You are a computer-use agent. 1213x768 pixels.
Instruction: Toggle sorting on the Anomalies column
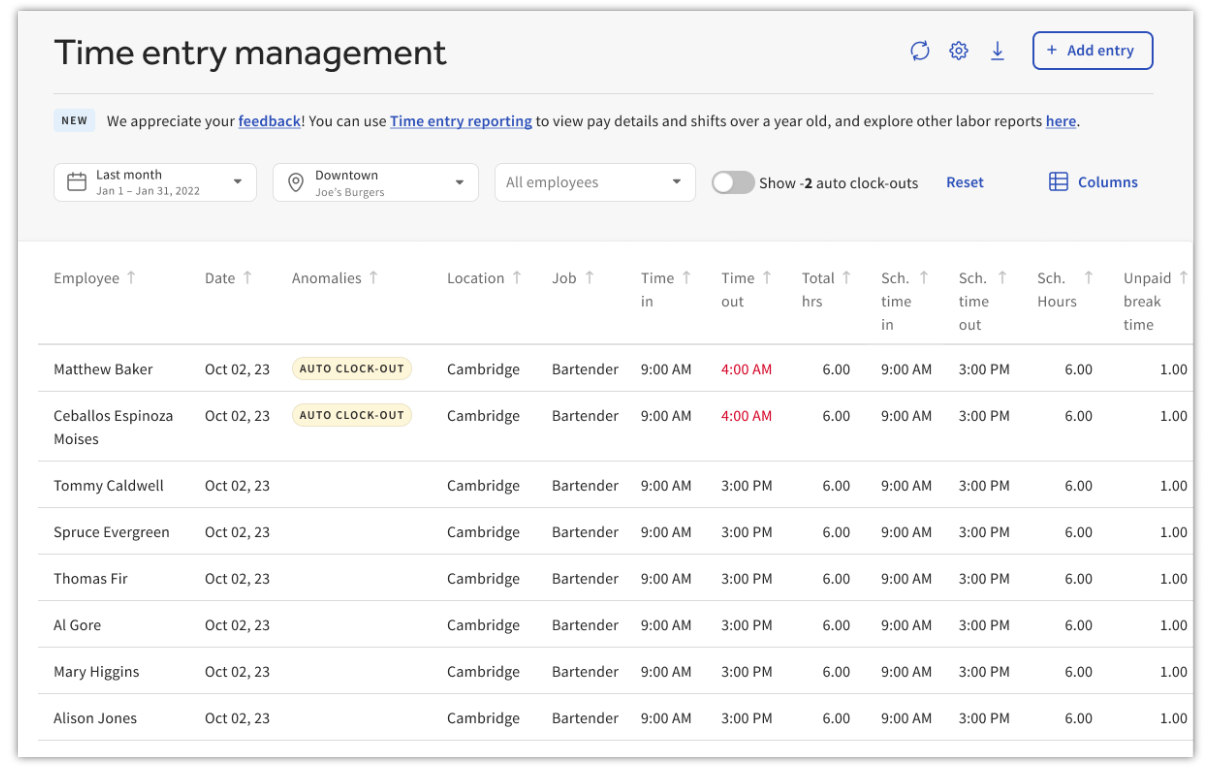click(373, 277)
